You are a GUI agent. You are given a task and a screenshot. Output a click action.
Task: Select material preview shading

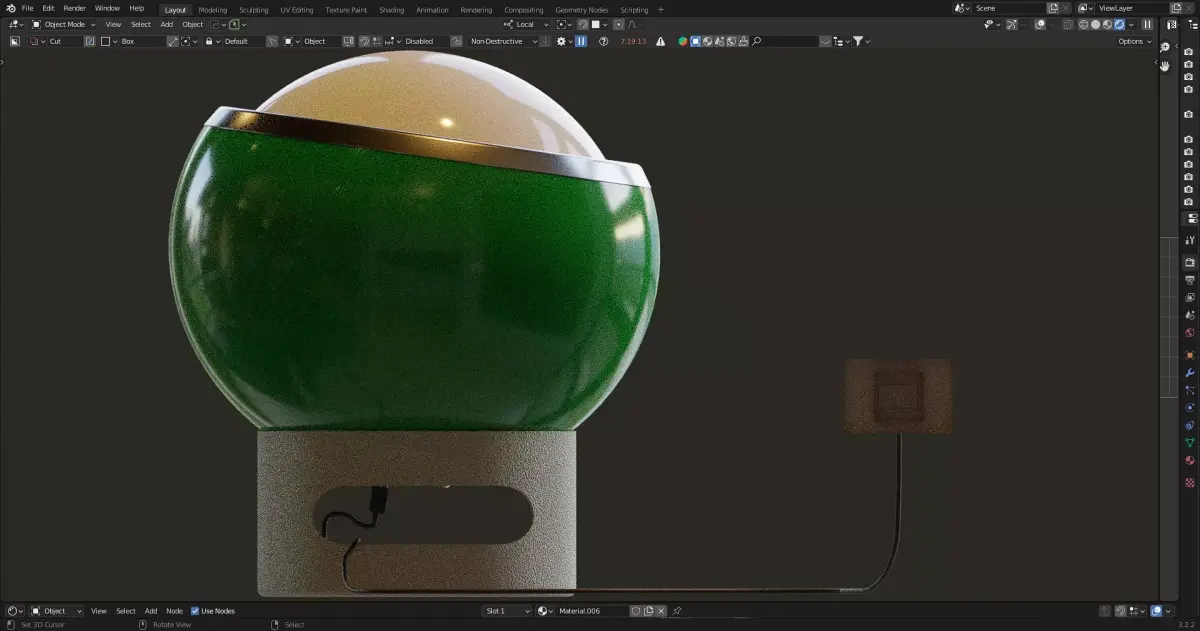(x=1107, y=24)
